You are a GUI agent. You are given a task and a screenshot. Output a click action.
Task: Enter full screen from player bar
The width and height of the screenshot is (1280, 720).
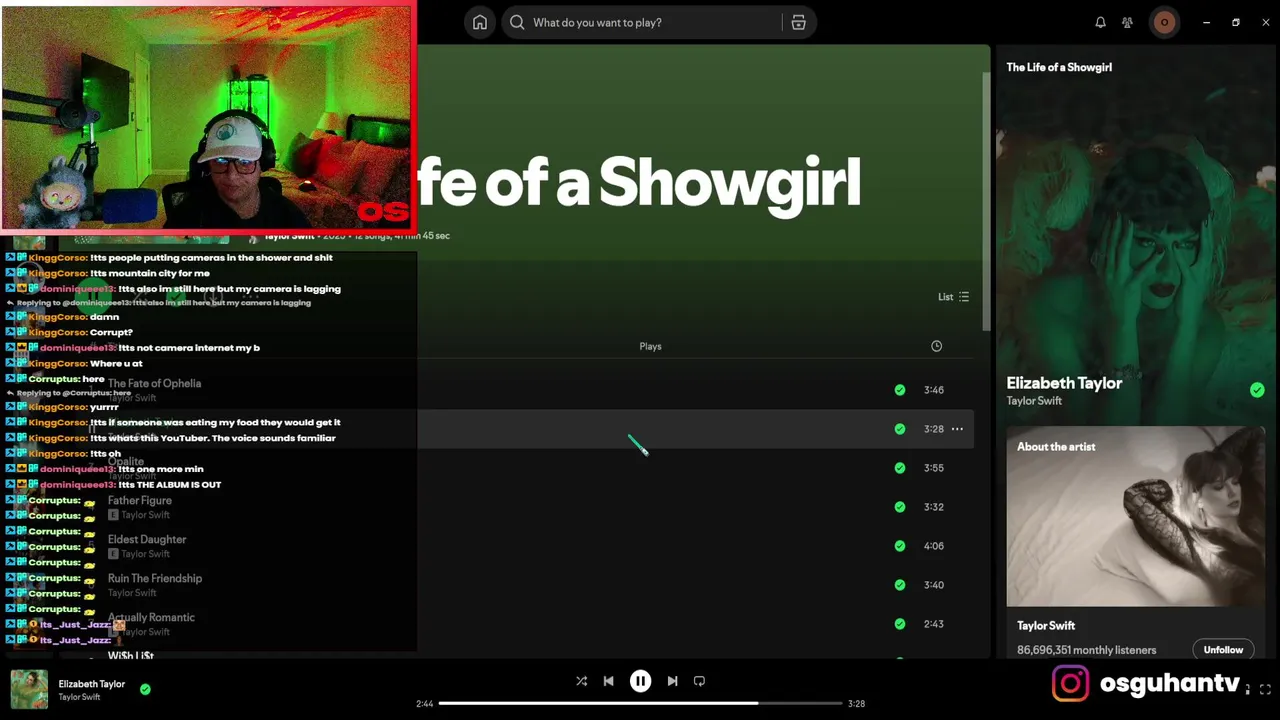click(1265, 689)
